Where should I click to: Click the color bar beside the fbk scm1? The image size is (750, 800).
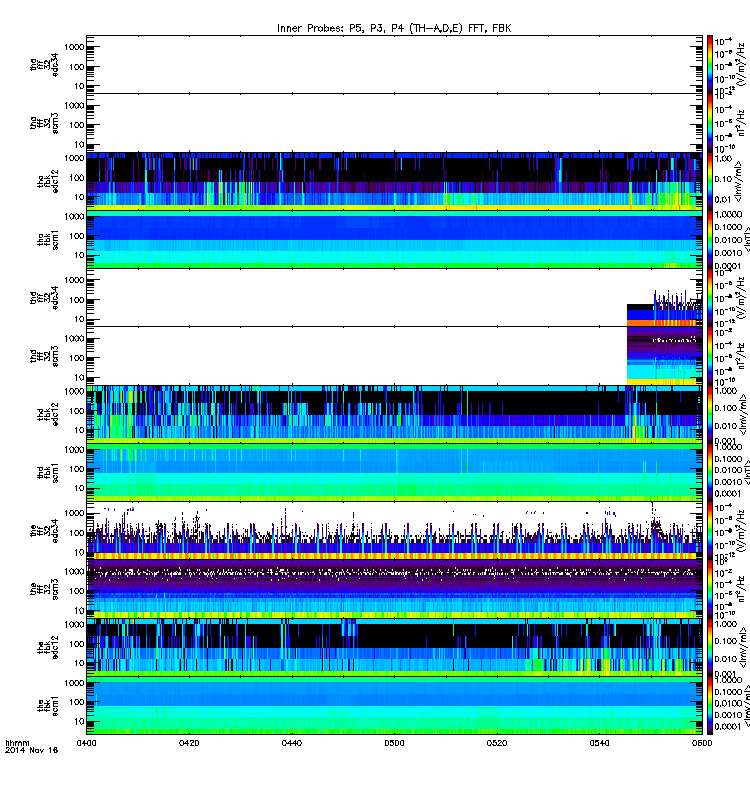point(710,706)
